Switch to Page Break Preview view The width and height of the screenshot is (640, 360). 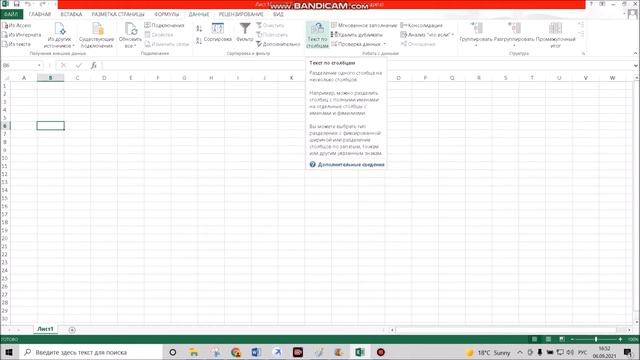tap(562, 339)
